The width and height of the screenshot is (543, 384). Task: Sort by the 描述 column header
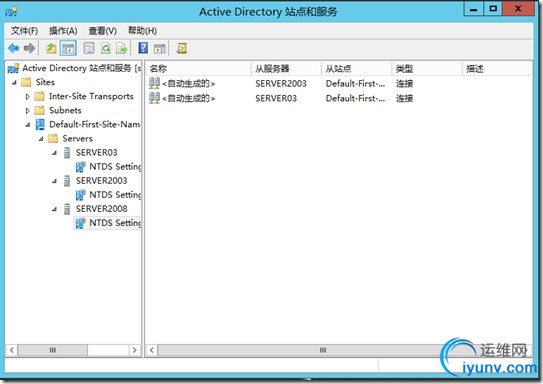coord(498,69)
